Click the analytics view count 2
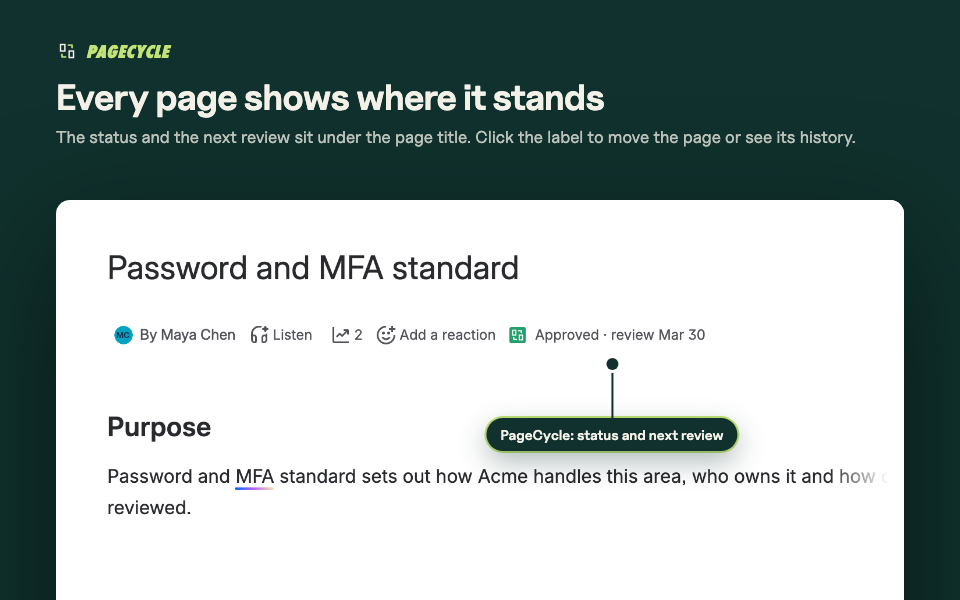Image resolution: width=960 pixels, height=600 pixels. pos(358,335)
